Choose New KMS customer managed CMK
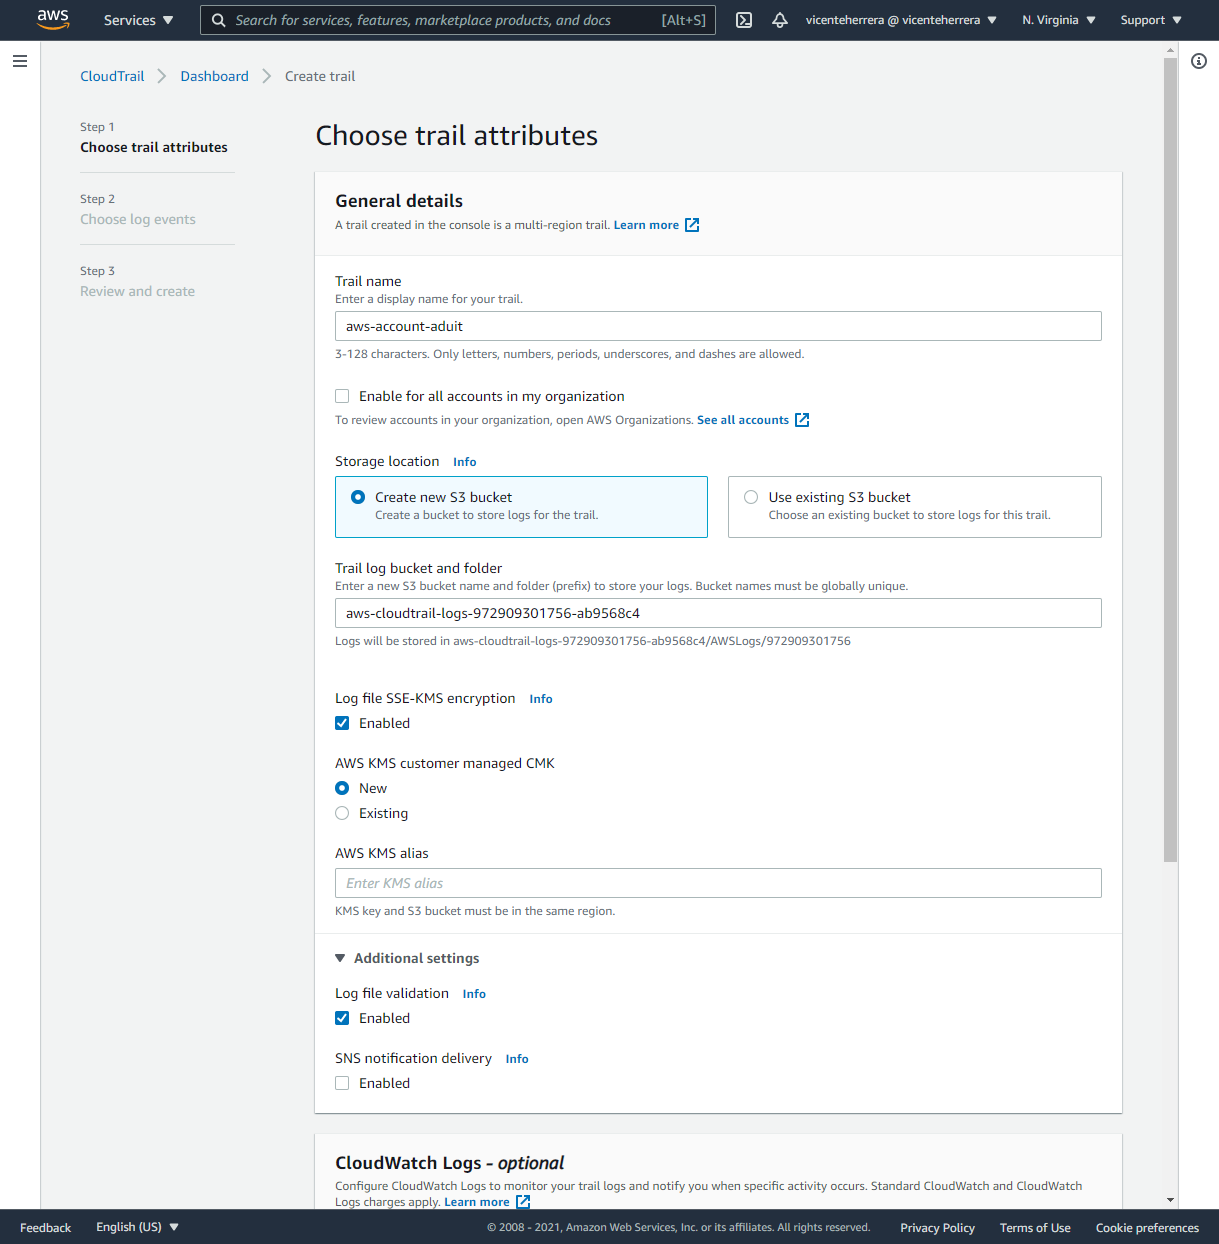Viewport: 1219px width, 1244px height. click(342, 788)
